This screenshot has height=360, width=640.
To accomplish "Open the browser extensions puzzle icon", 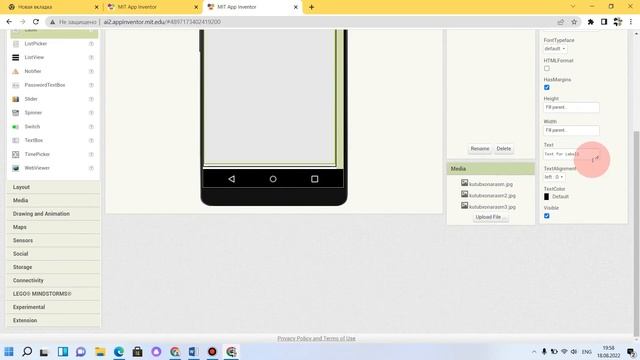I will pyautogui.click(x=591, y=22).
